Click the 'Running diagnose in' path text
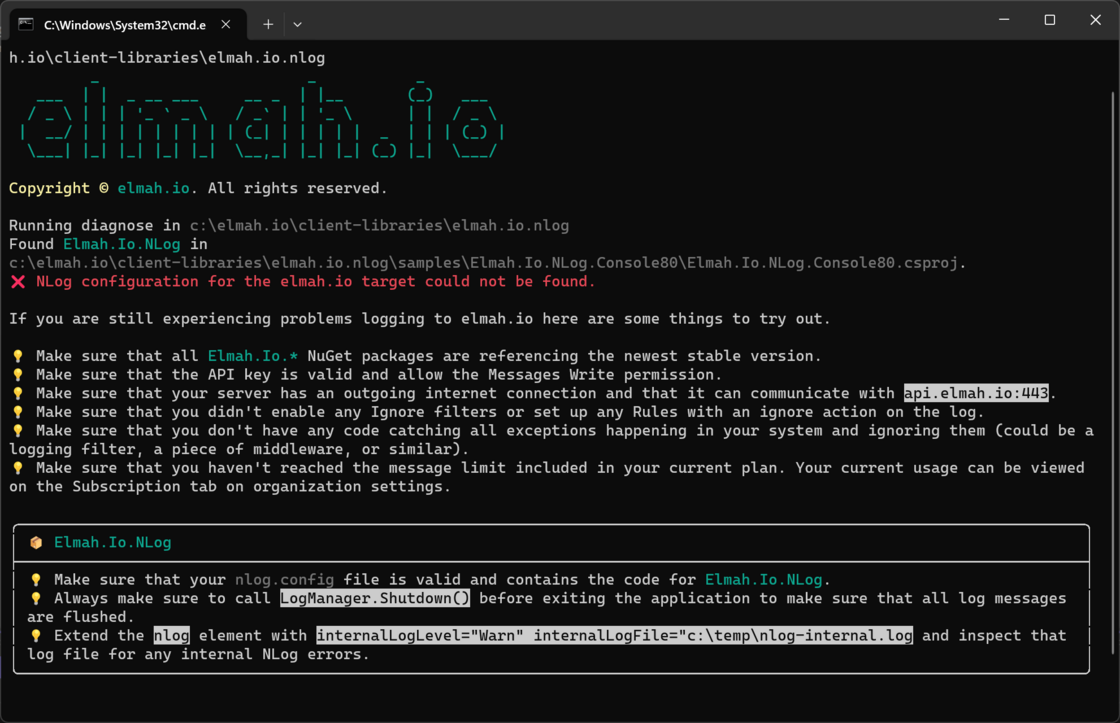 [x=379, y=226]
